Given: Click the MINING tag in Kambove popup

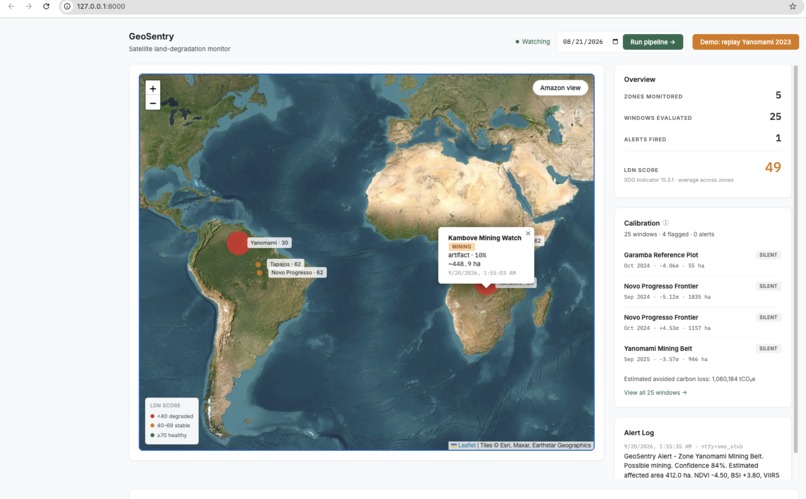Looking at the screenshot, I should pyautogui.click(x=461, y=247).
